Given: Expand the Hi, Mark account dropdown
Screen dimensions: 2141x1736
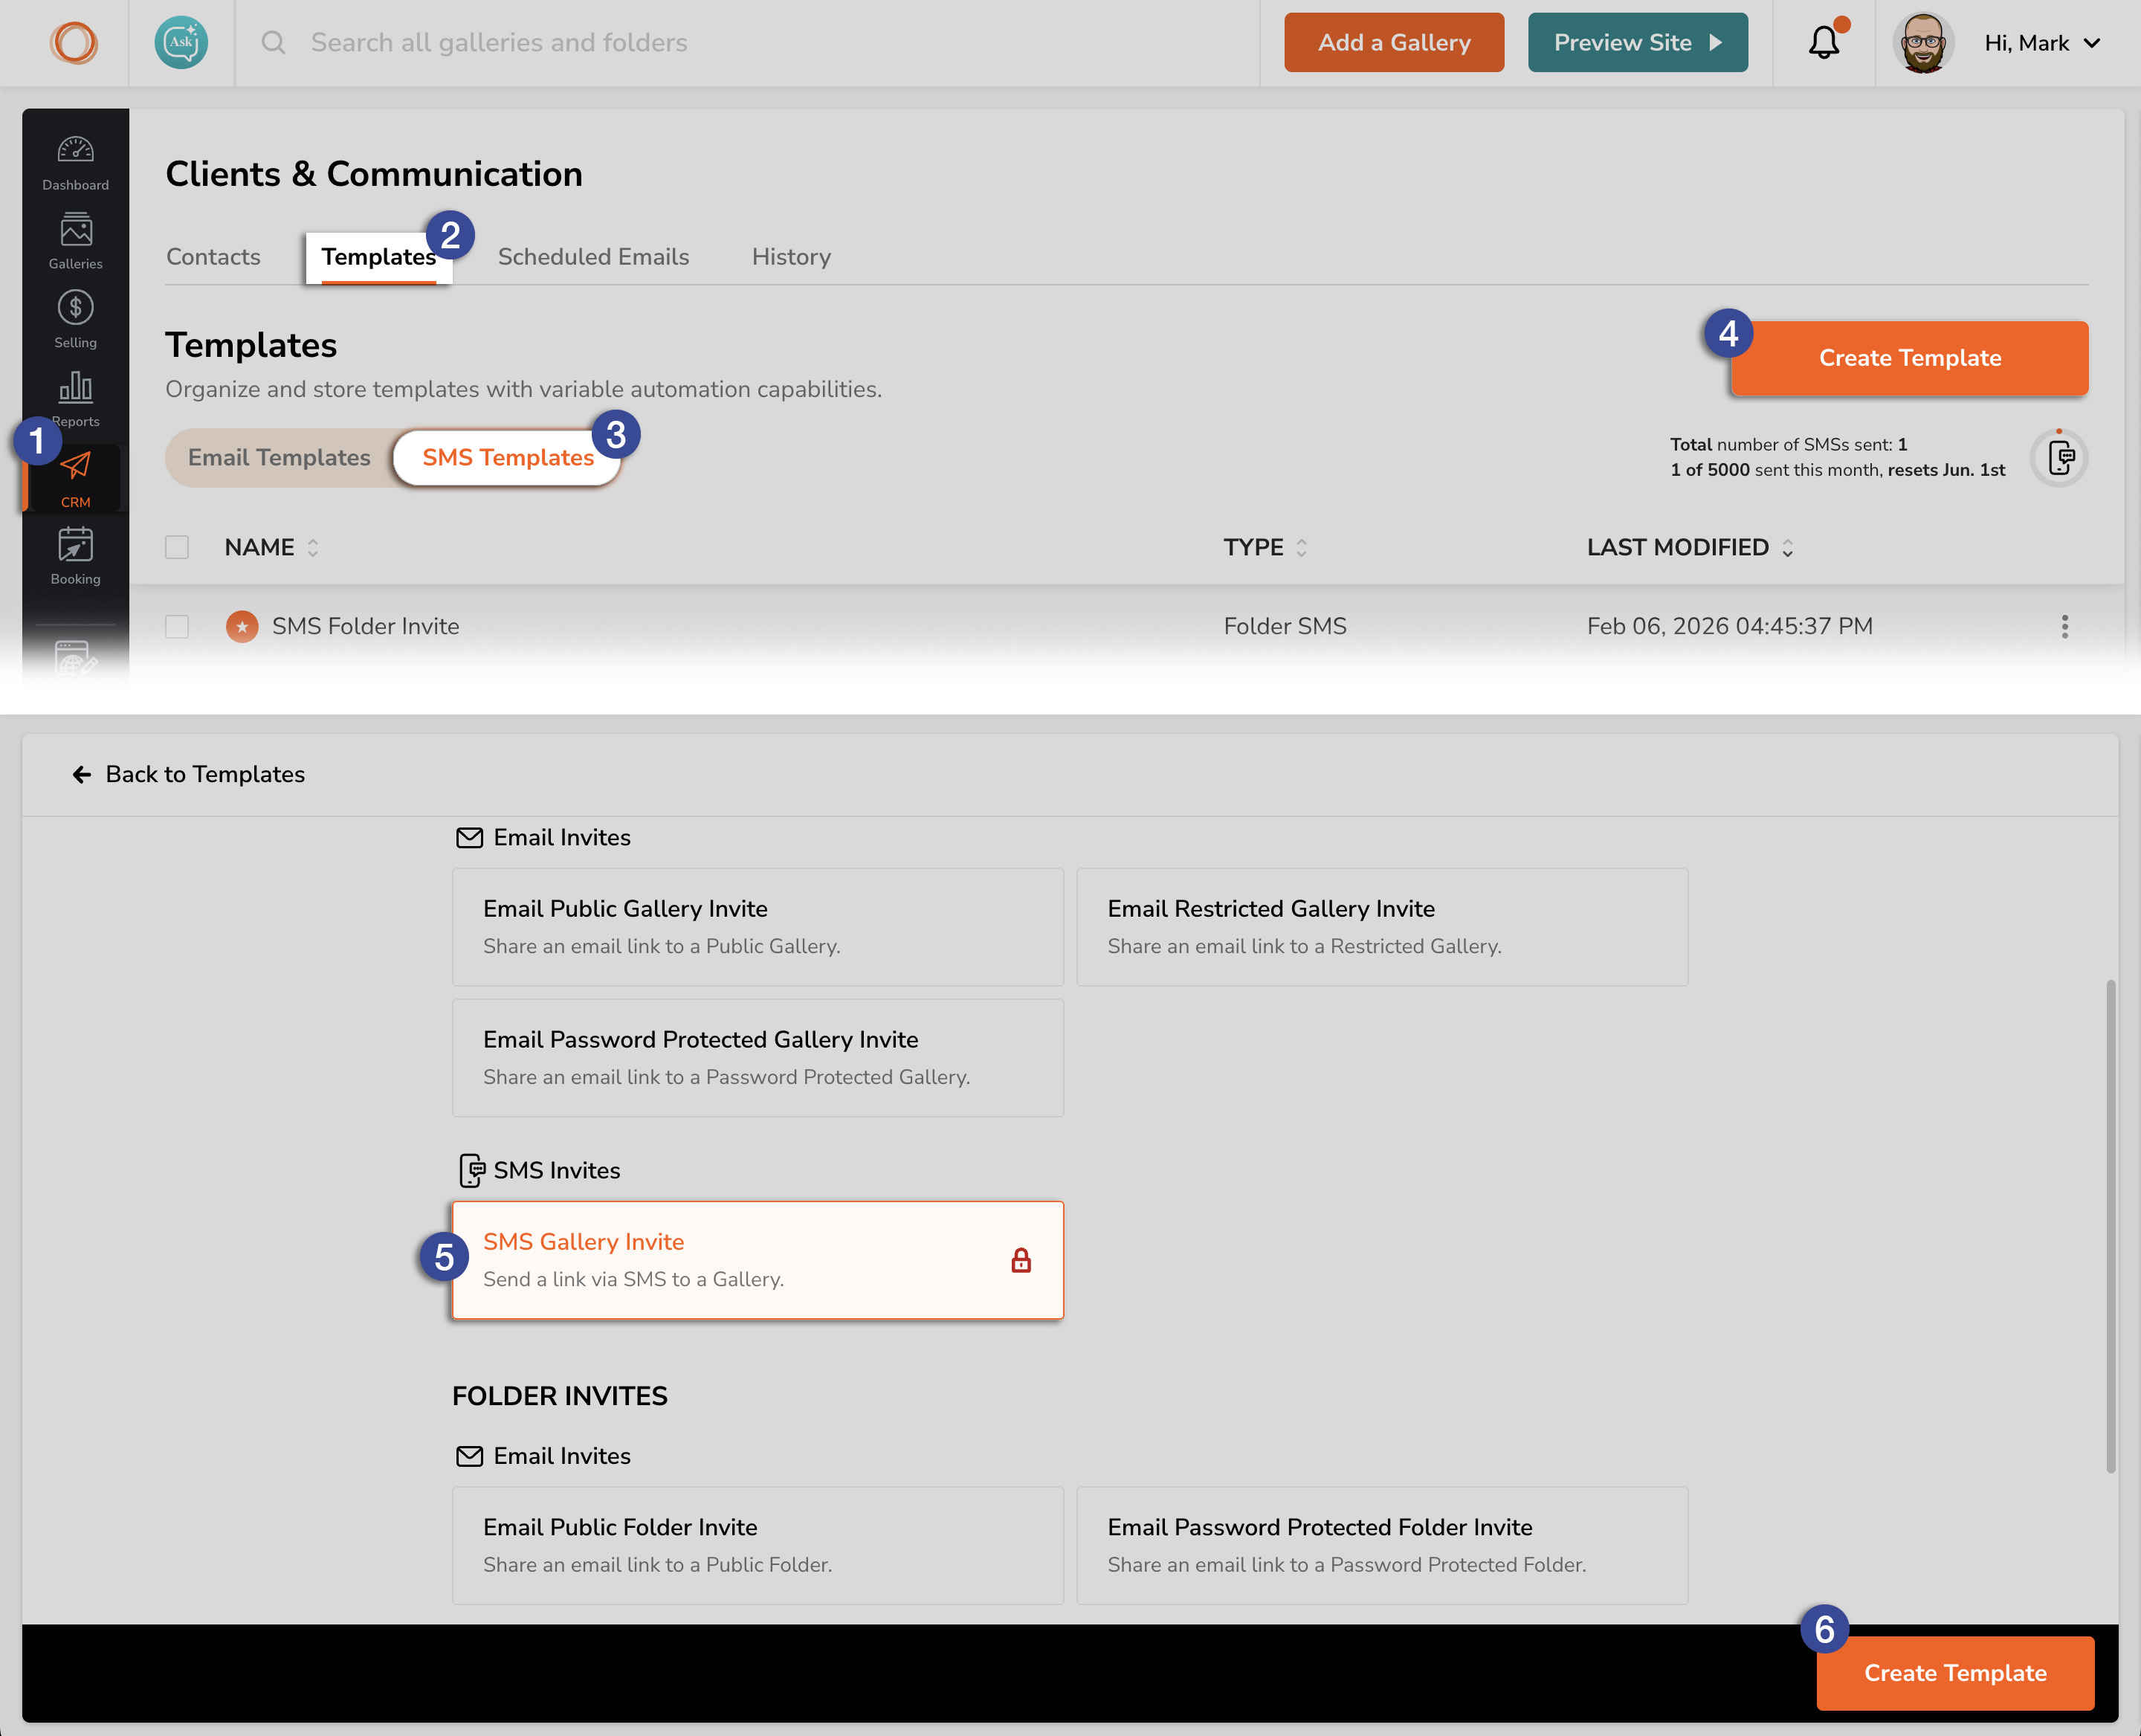Looking at the screenshot, I should pyautogui.click(x=2042, y=43).
